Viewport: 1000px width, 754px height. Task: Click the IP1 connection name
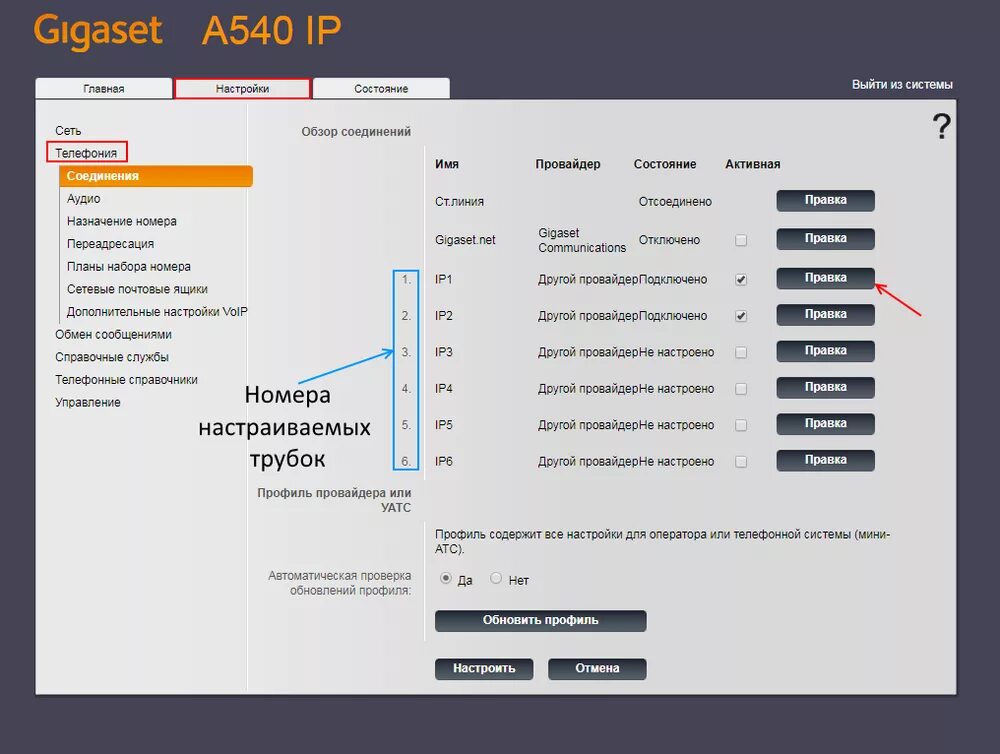click(x=443, y=279)
